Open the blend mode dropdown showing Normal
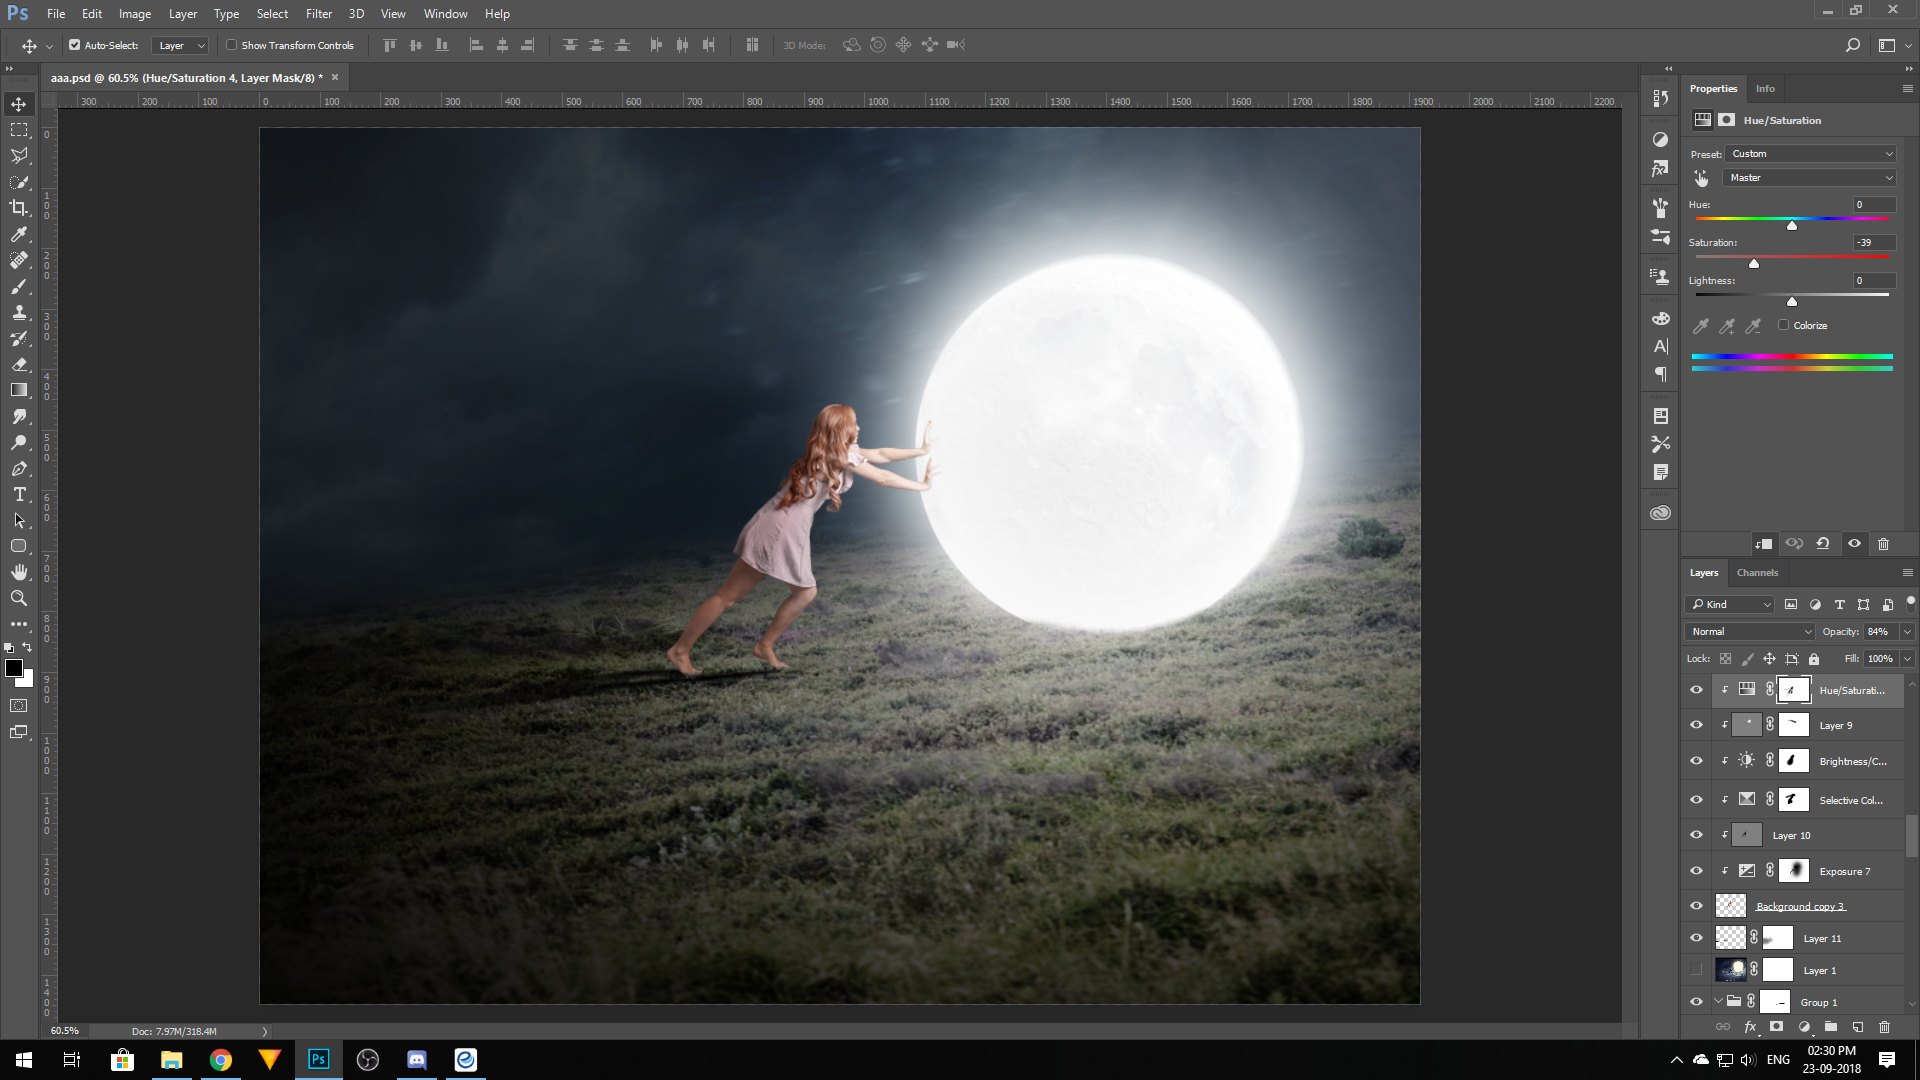1920x1080 pixels. (1750, 632)
